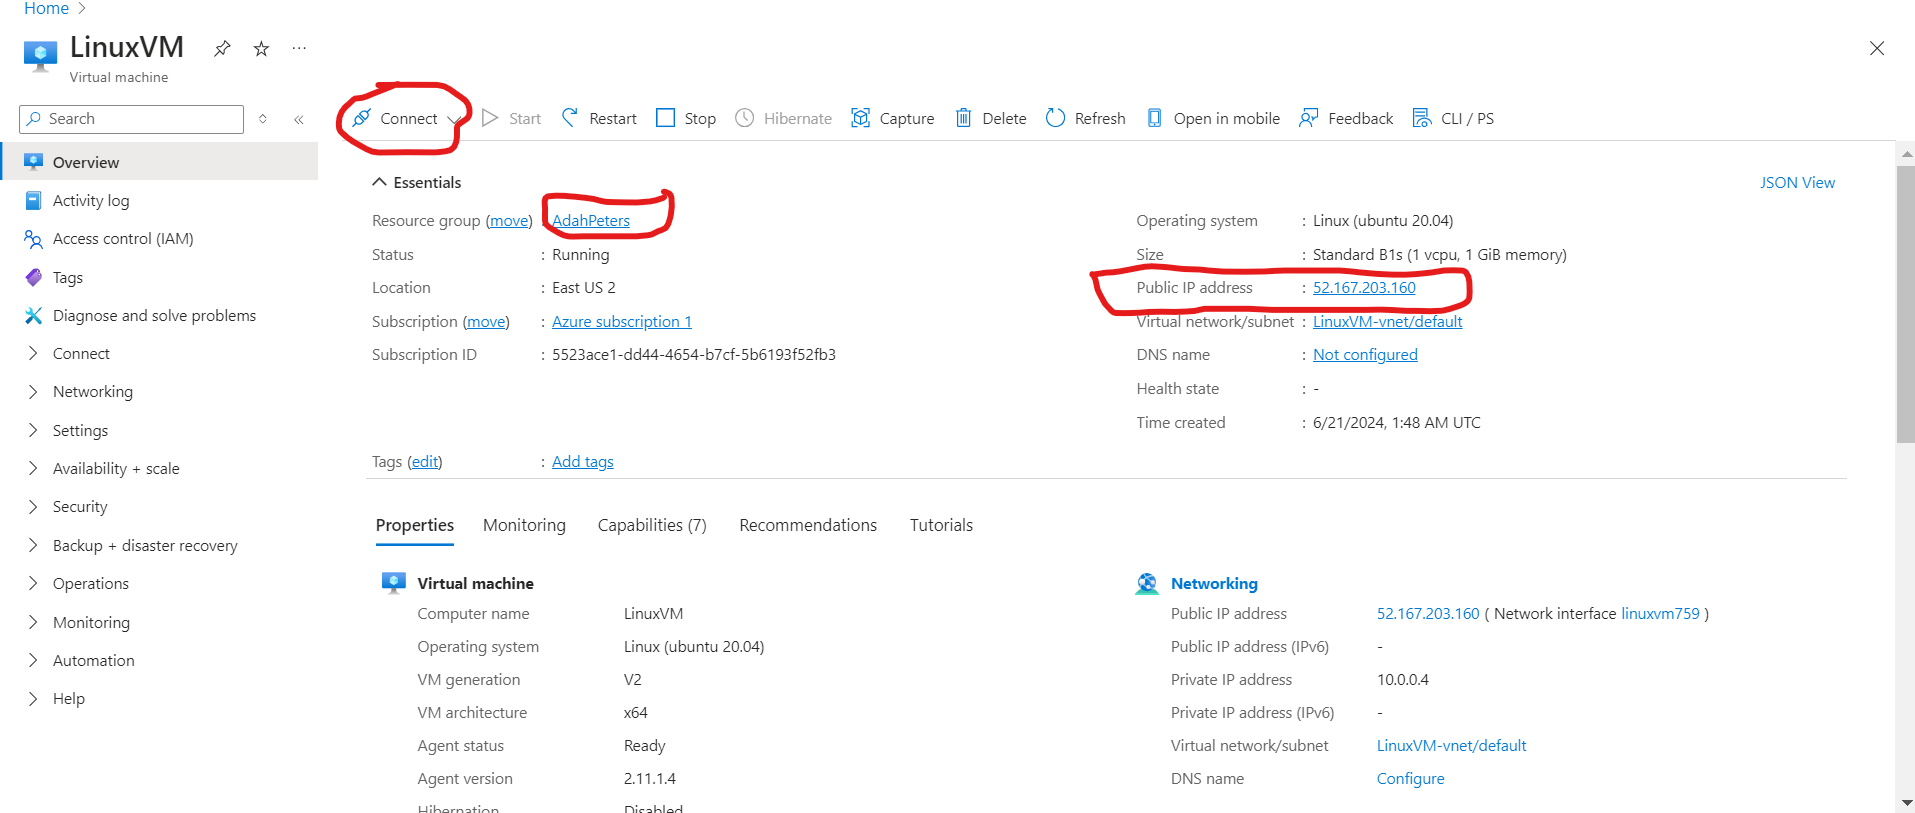
Task: Pin LinuxVM to dashboard with pin icon
Action: point(222,48)
